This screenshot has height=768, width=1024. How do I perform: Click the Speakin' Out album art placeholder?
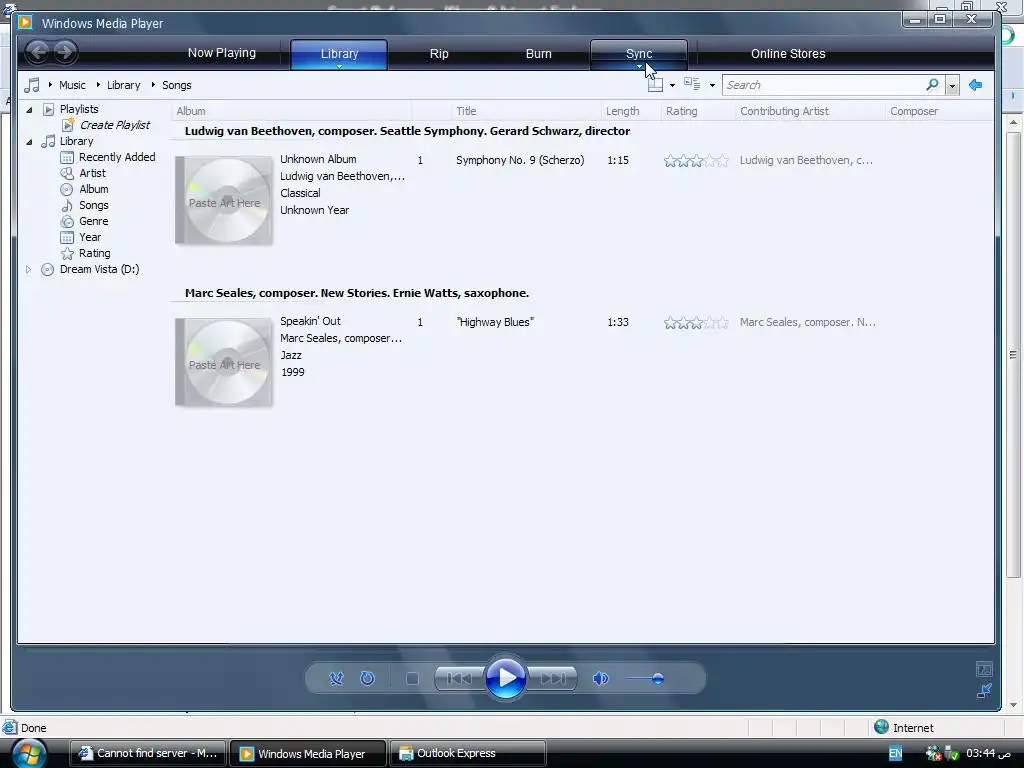pos(224,362)
